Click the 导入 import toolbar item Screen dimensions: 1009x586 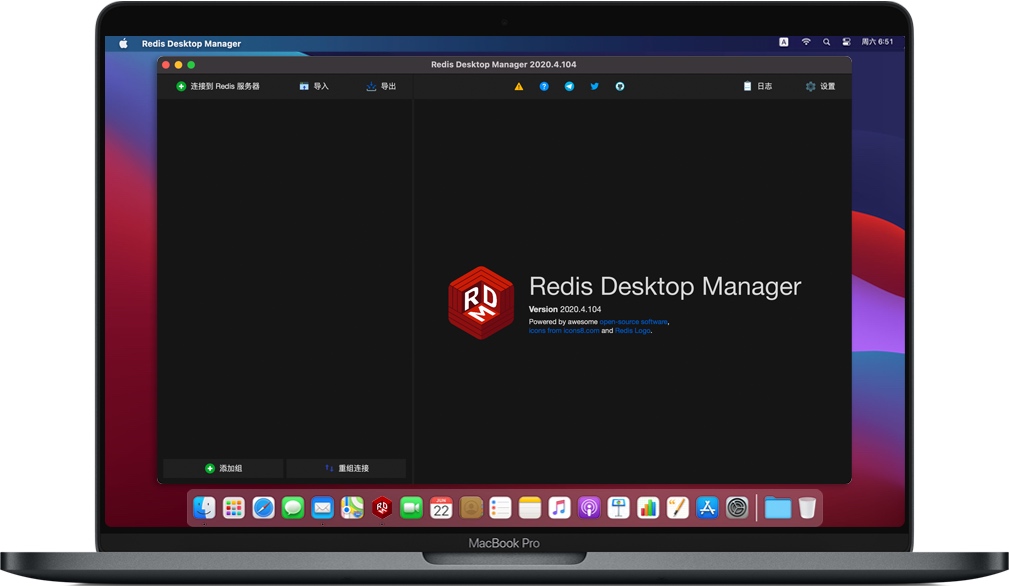pyautogui.click(x=313, y=86)
